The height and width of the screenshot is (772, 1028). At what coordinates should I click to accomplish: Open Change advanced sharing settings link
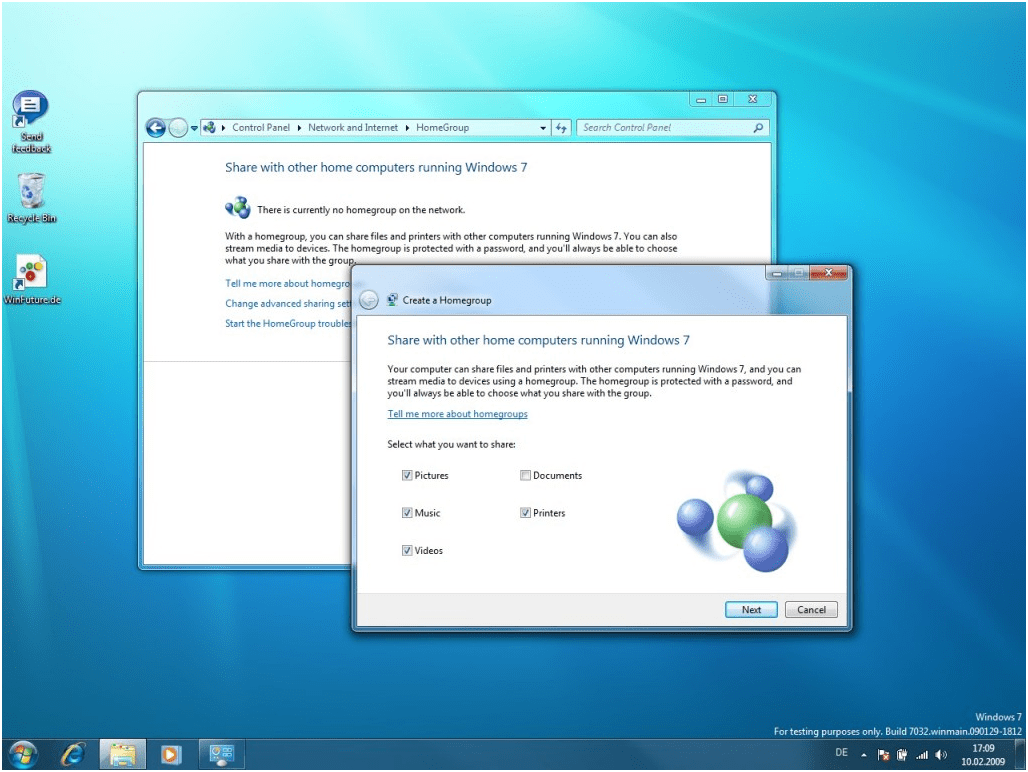(x=288, y=303)
